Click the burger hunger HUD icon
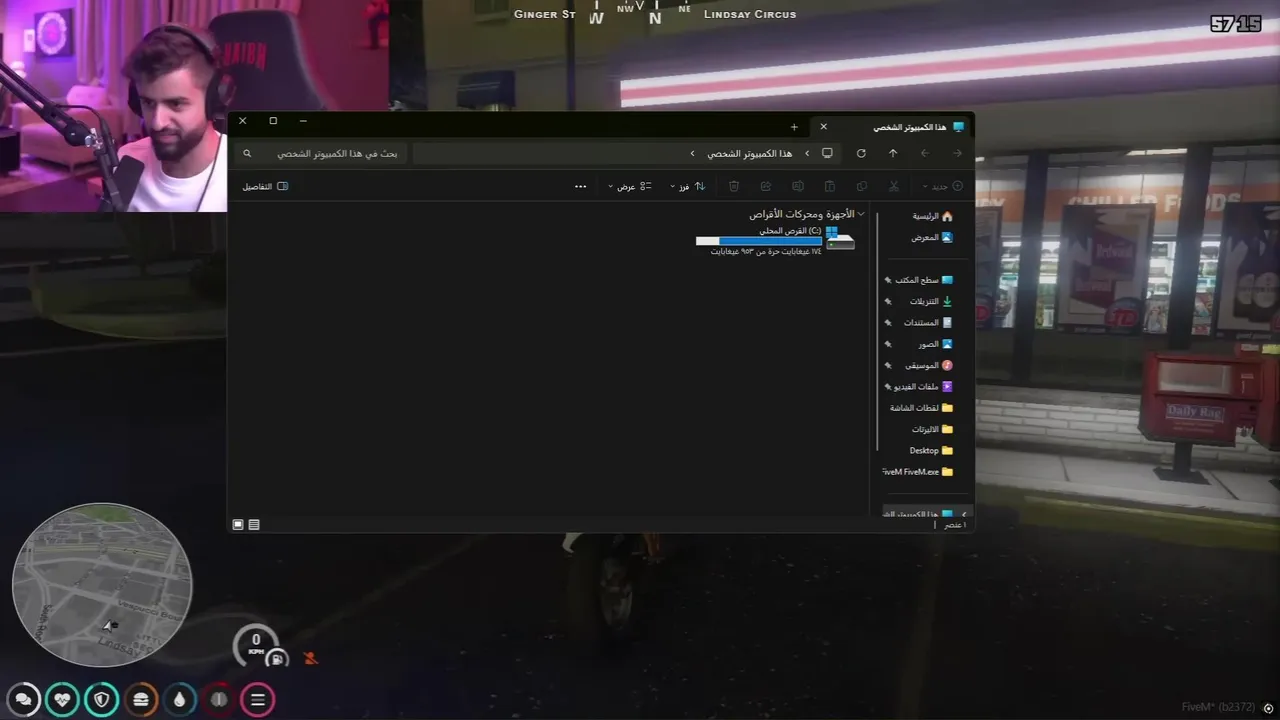 coord(141,700)
